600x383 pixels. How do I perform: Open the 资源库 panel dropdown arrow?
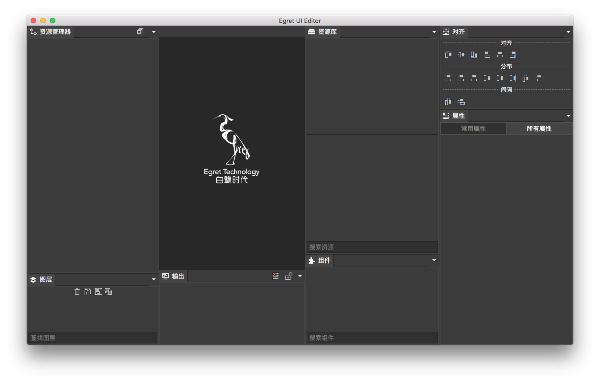coord(434,32)
